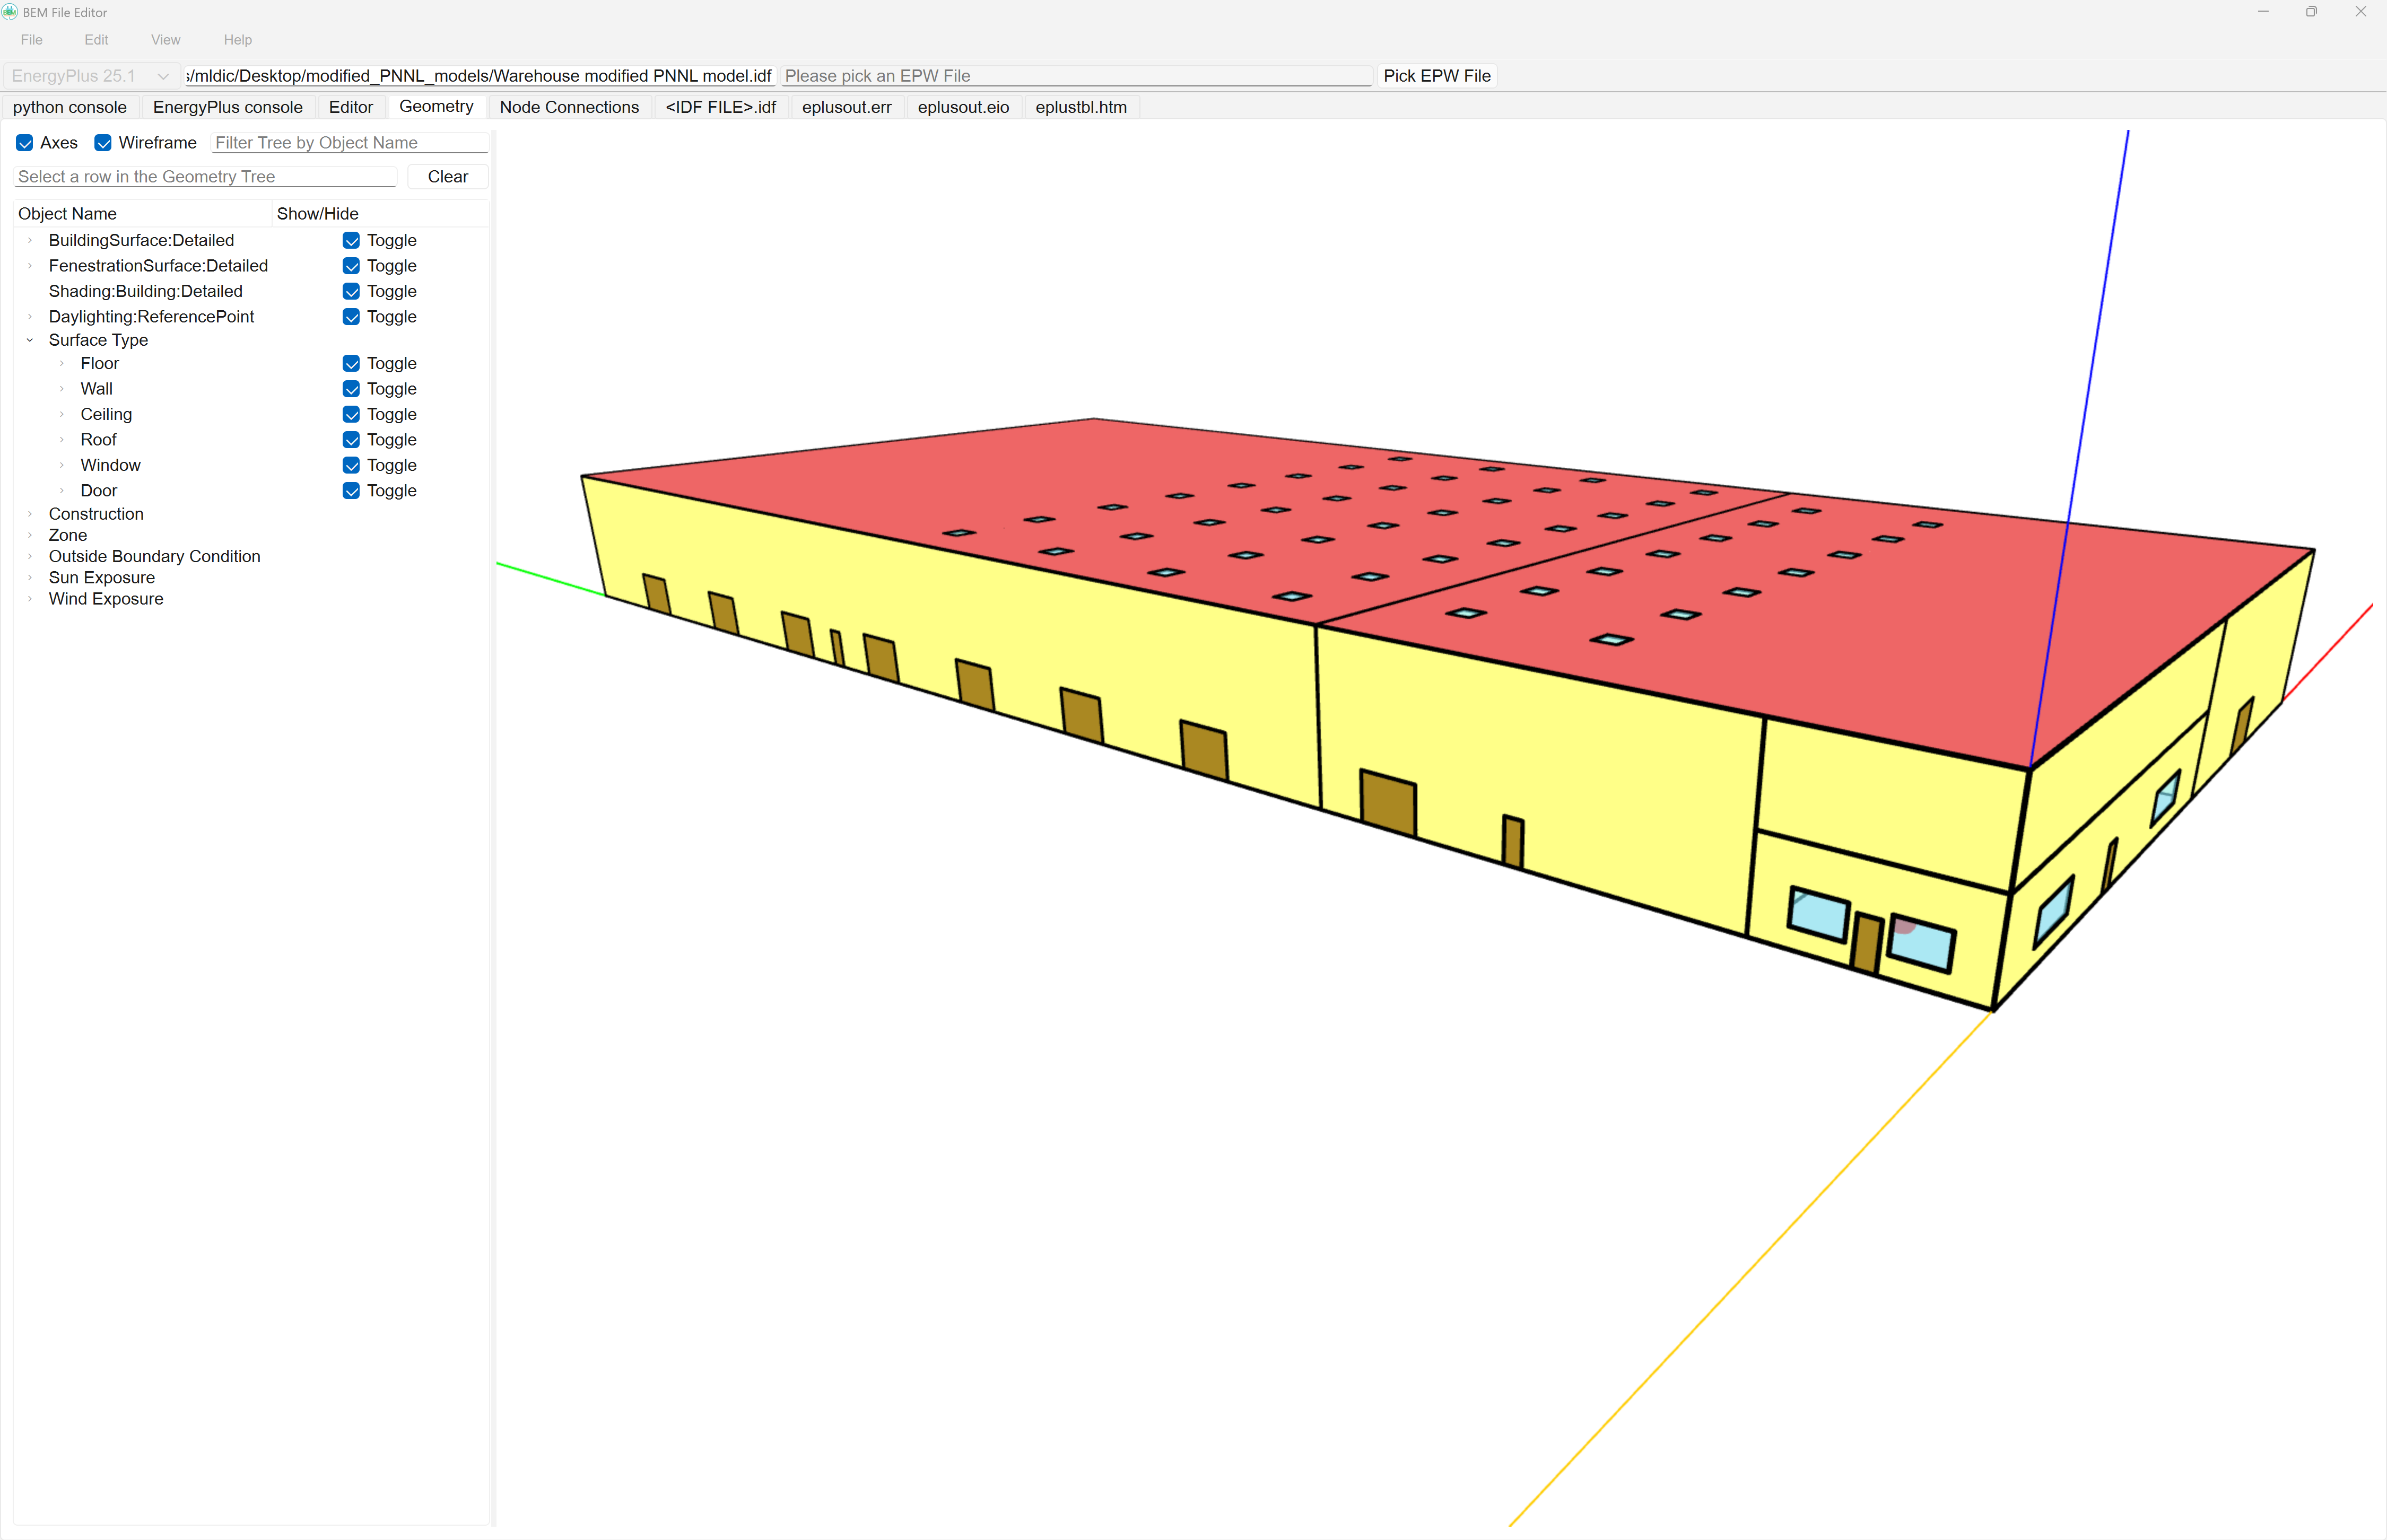Click the EPW file path field

click(1076, 76)
